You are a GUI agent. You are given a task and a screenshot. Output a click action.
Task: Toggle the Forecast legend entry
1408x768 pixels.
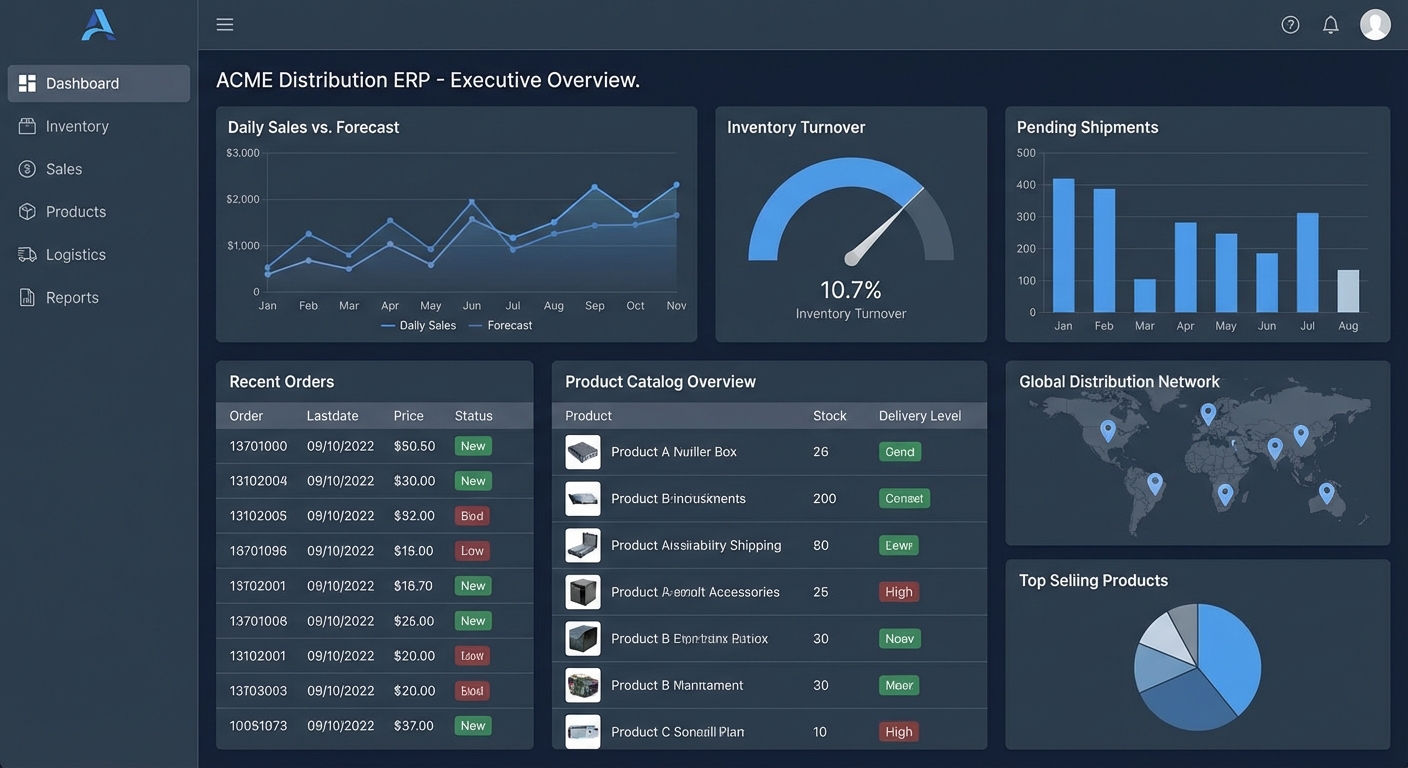[x=500, y=325]
